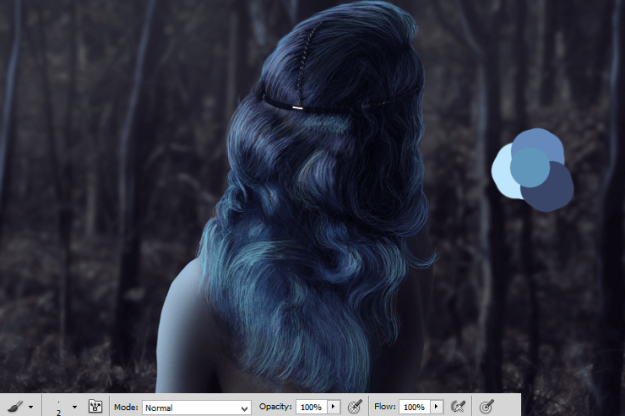
Task: Click the Brush tool preset icon
Action: pos(15,407)
